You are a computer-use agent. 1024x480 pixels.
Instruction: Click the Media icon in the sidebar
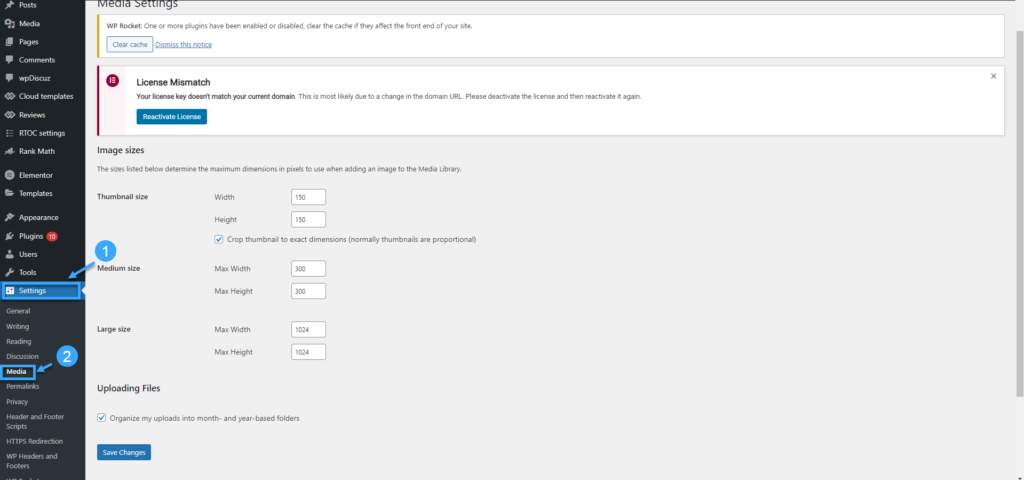click(9, 23)
